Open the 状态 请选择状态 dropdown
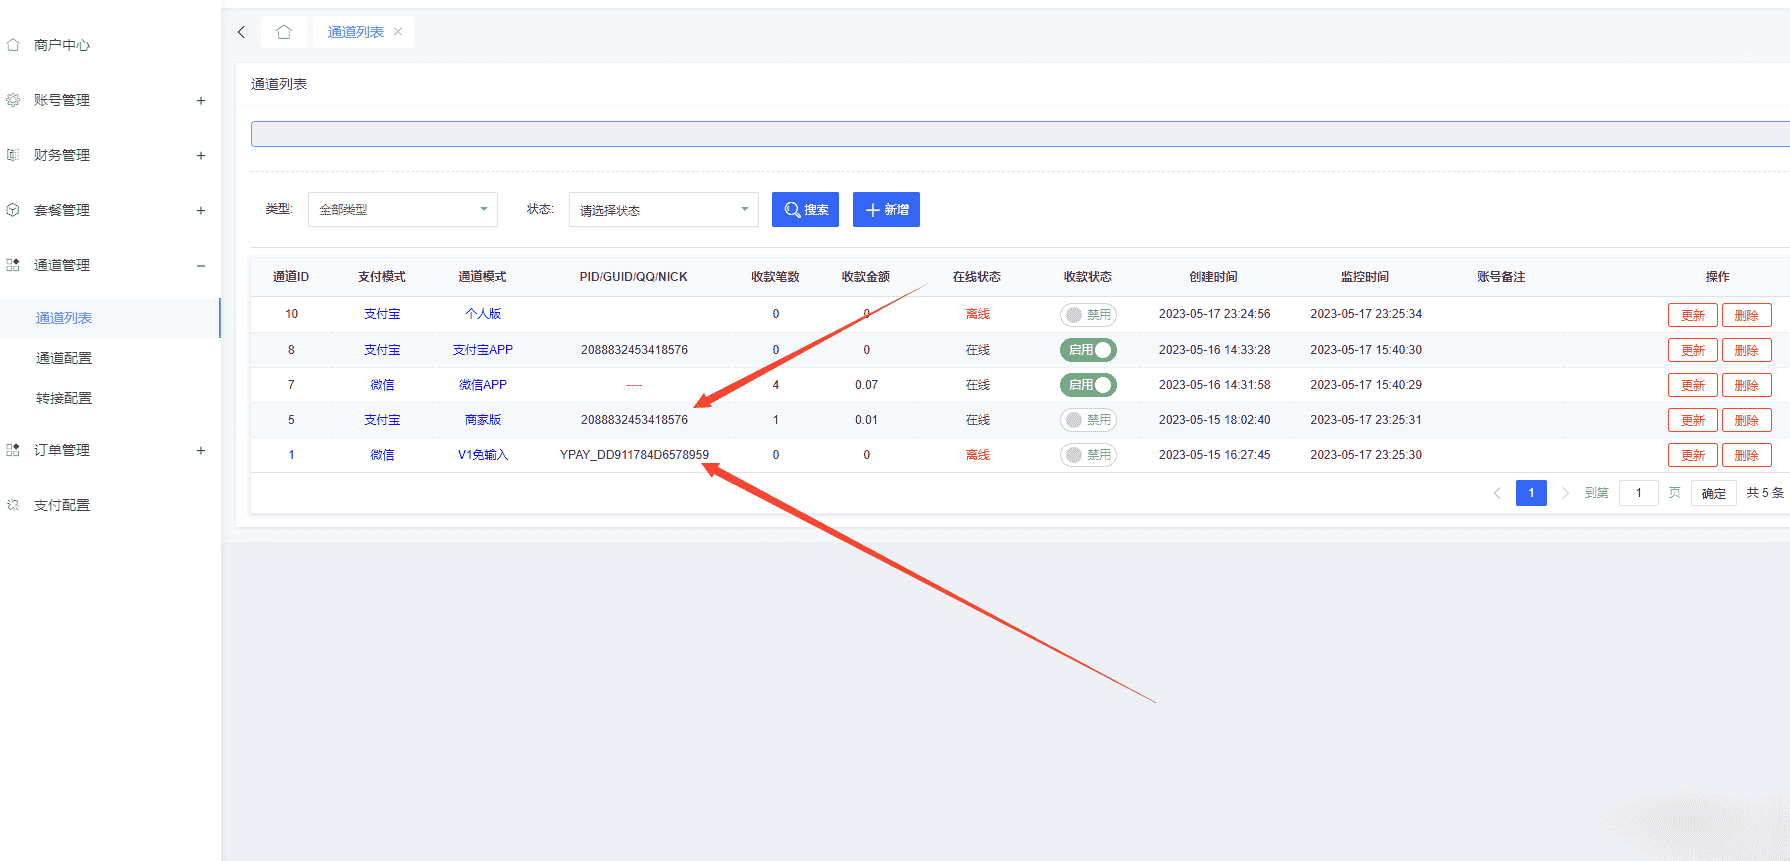The image size is (1790, 861). (x=663, y=210)
